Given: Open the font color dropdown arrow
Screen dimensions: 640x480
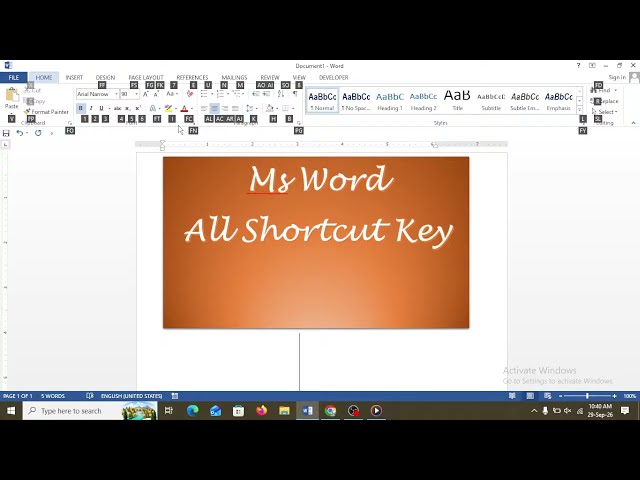Looking at the screenshot, I should point(192,109).
